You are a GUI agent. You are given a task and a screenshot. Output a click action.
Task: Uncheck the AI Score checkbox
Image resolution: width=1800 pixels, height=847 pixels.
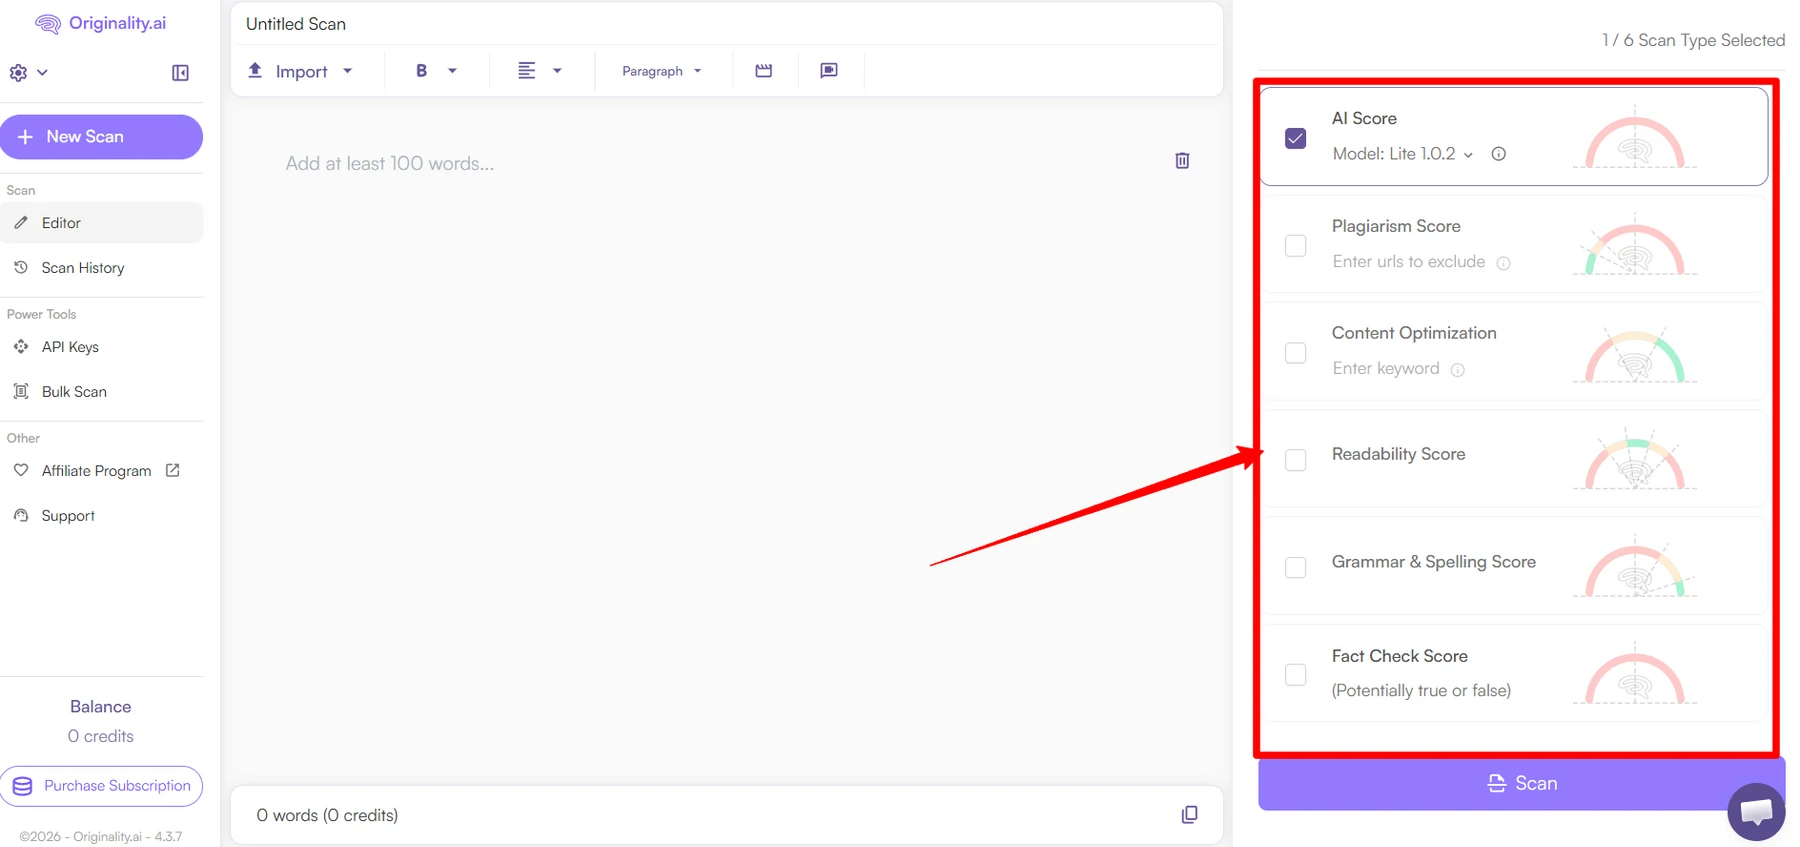tap(1296, 138)
